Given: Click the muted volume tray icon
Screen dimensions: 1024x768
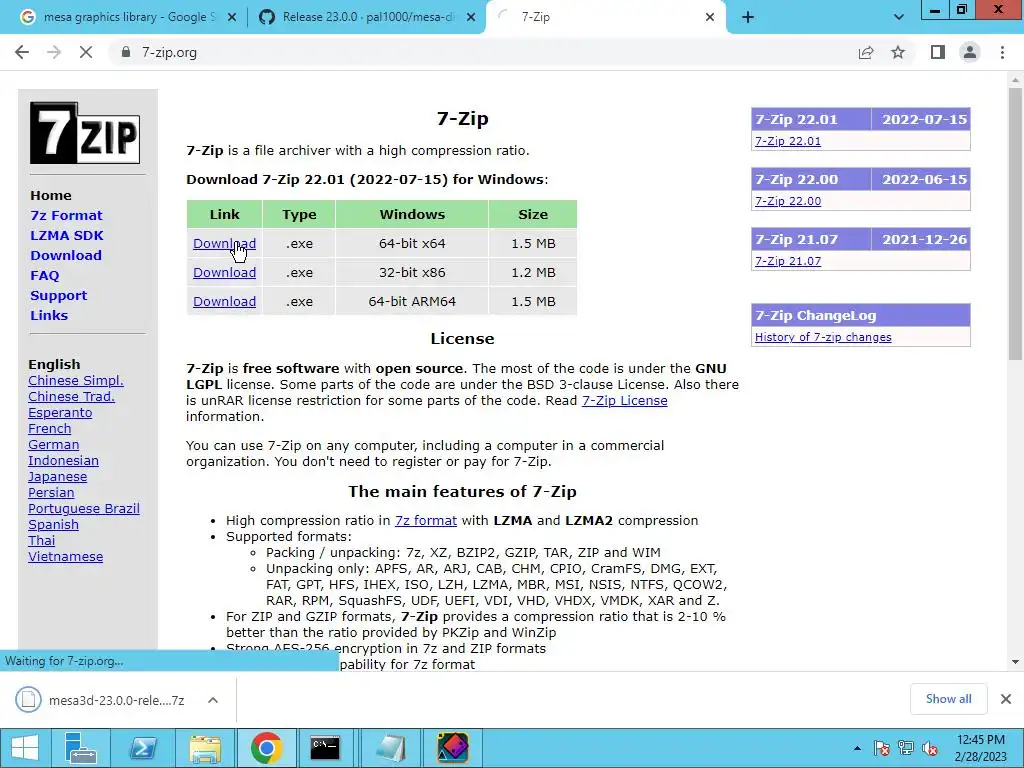Looking at the screenshot, I should 930,748.
